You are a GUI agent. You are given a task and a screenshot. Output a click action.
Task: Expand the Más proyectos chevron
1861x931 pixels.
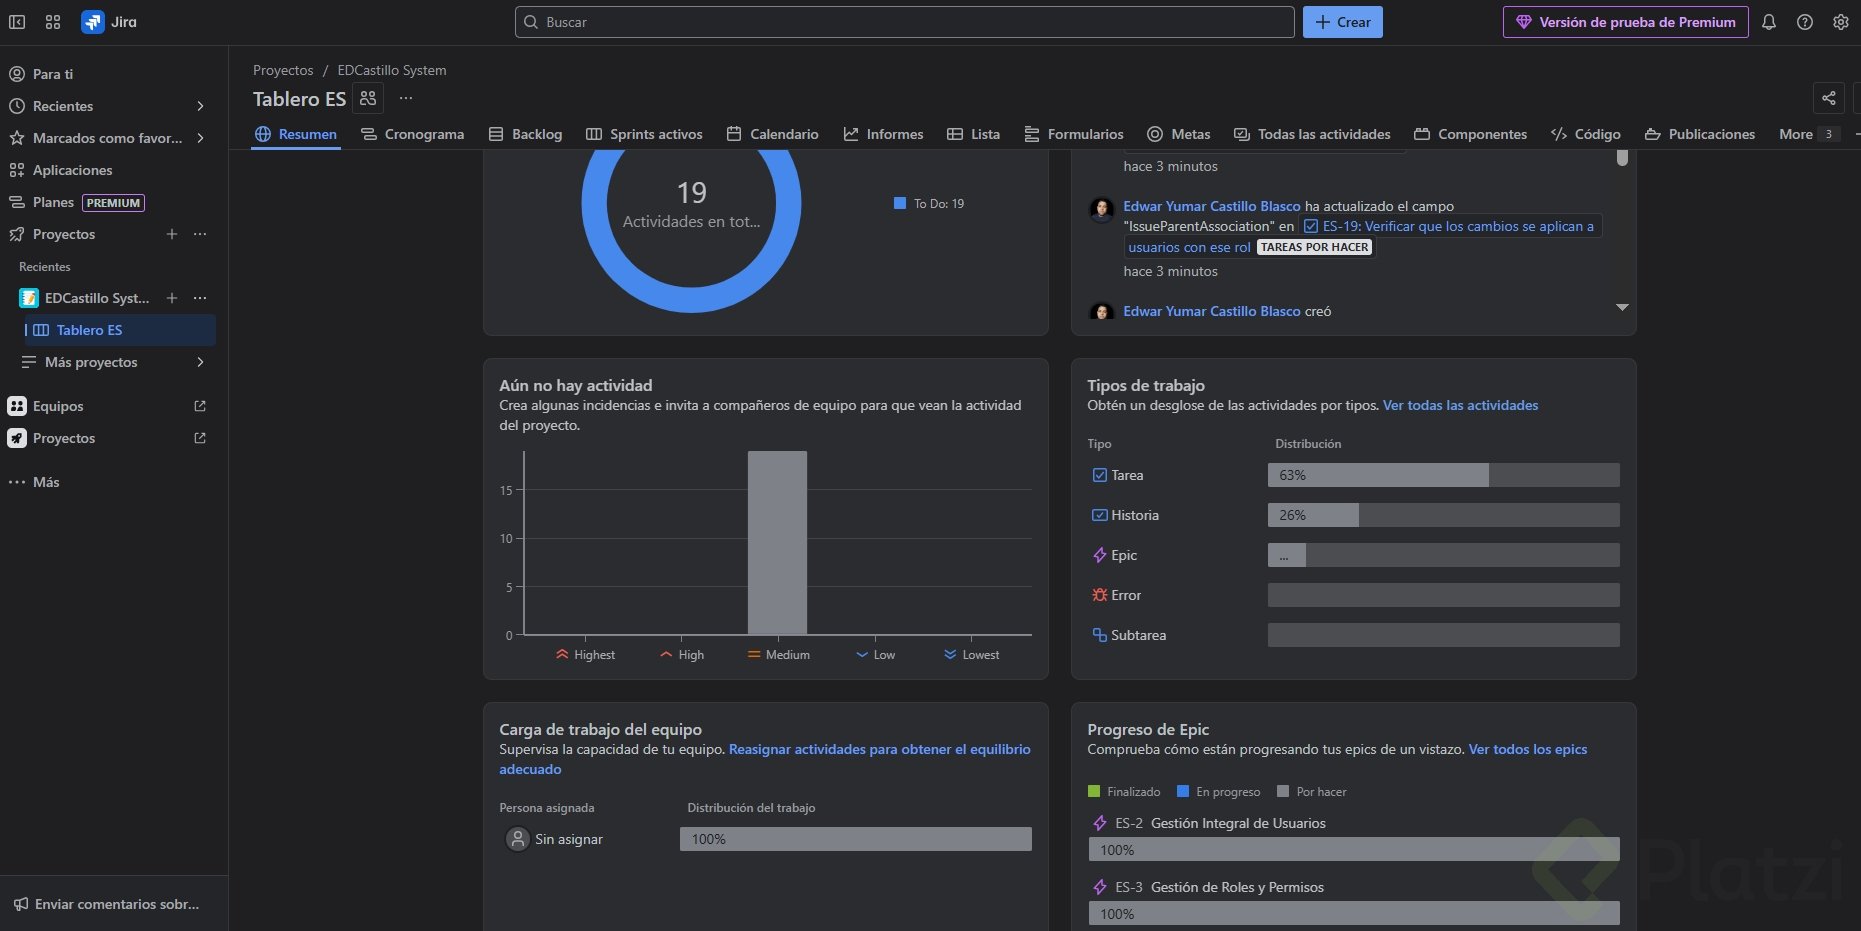(200, 362)
